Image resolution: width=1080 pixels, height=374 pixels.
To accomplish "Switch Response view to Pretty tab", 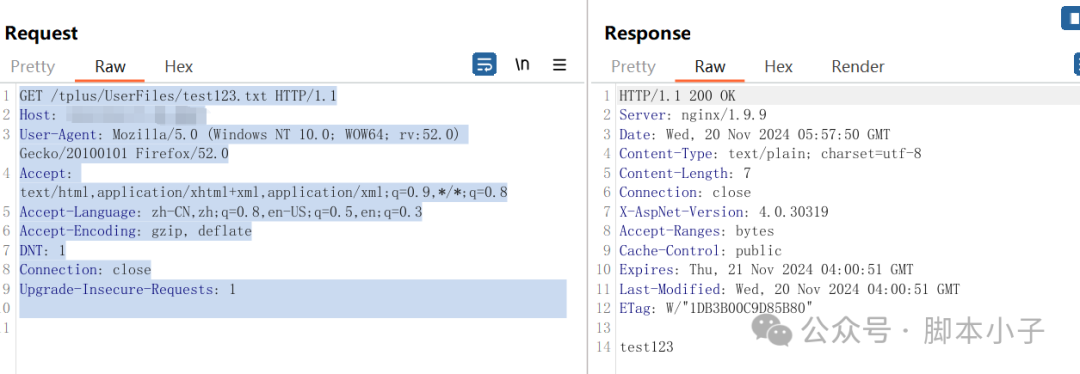I will [633, 66].
